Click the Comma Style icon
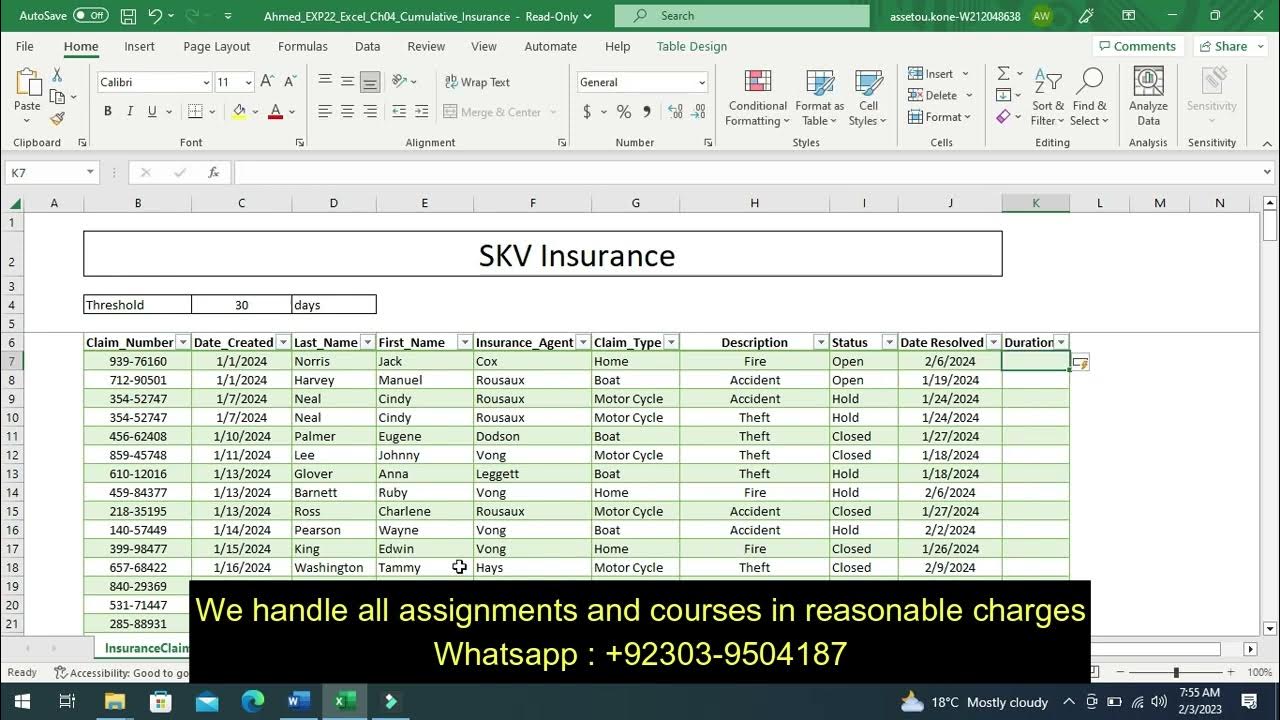Viewport: 1280px width, 720px height. pyautogui.click(x=646, y=112)
